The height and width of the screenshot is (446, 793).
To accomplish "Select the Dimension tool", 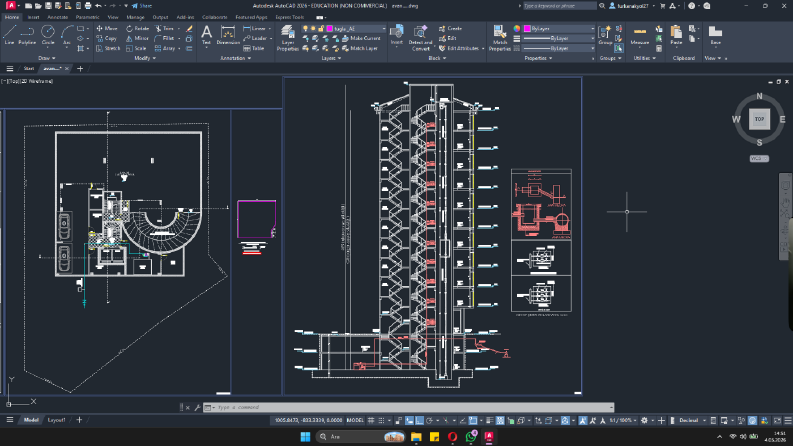I will pos(228,35).
